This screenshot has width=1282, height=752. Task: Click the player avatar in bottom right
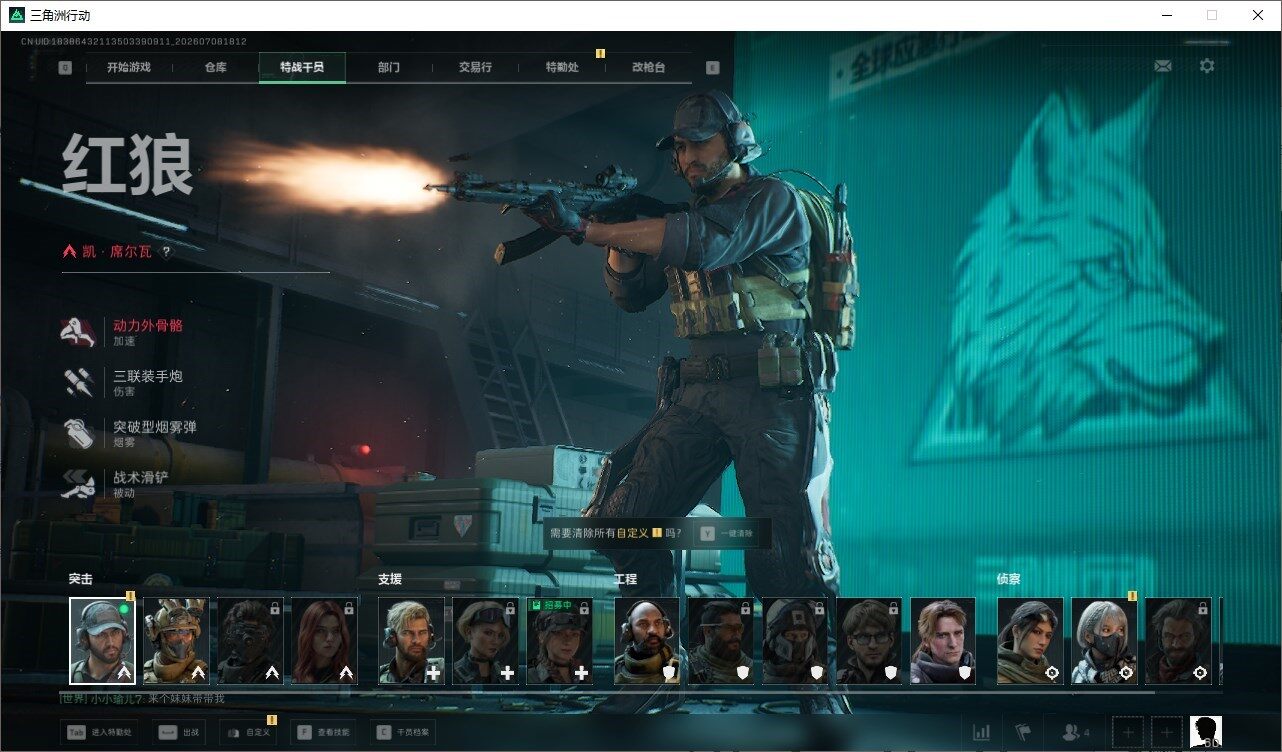1205,732
